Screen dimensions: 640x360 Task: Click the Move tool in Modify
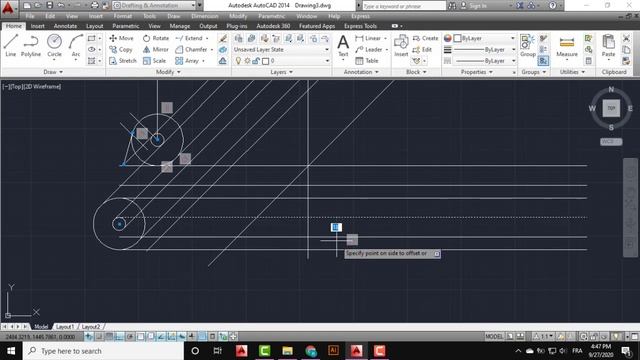122,38
